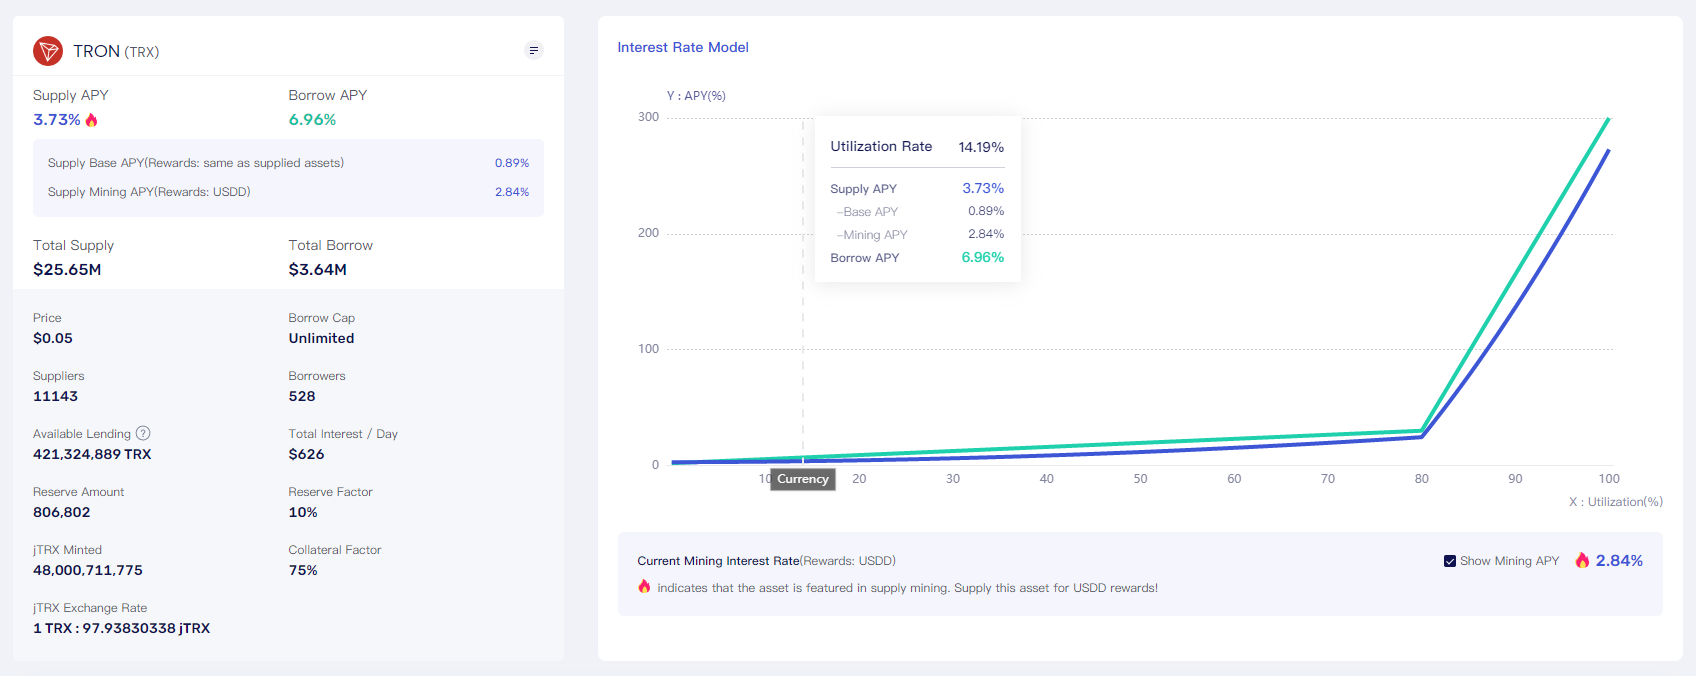The width and height of the screenshot is (1696, 676).
Task: Click the Supply APY value 3.73%
Action: tap(57, 120)
